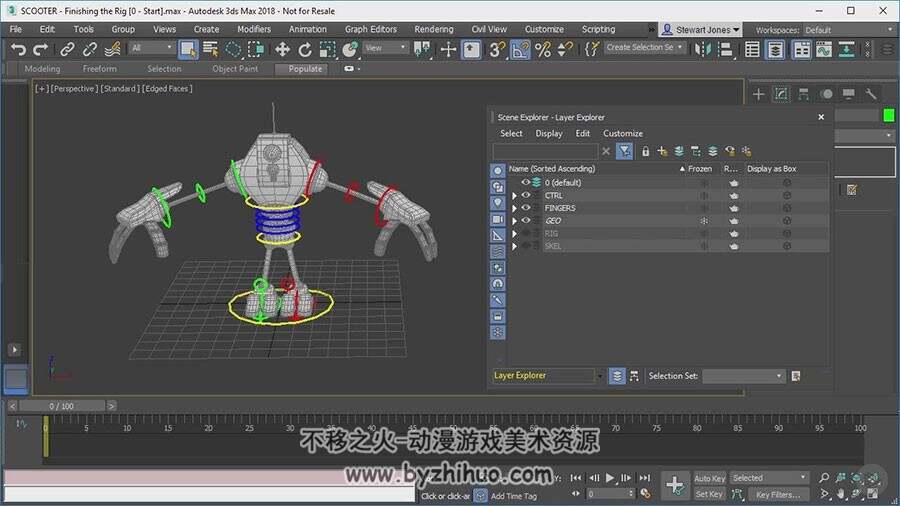
Task: Click the Layer Explorer search field
Action: [545, 151]
